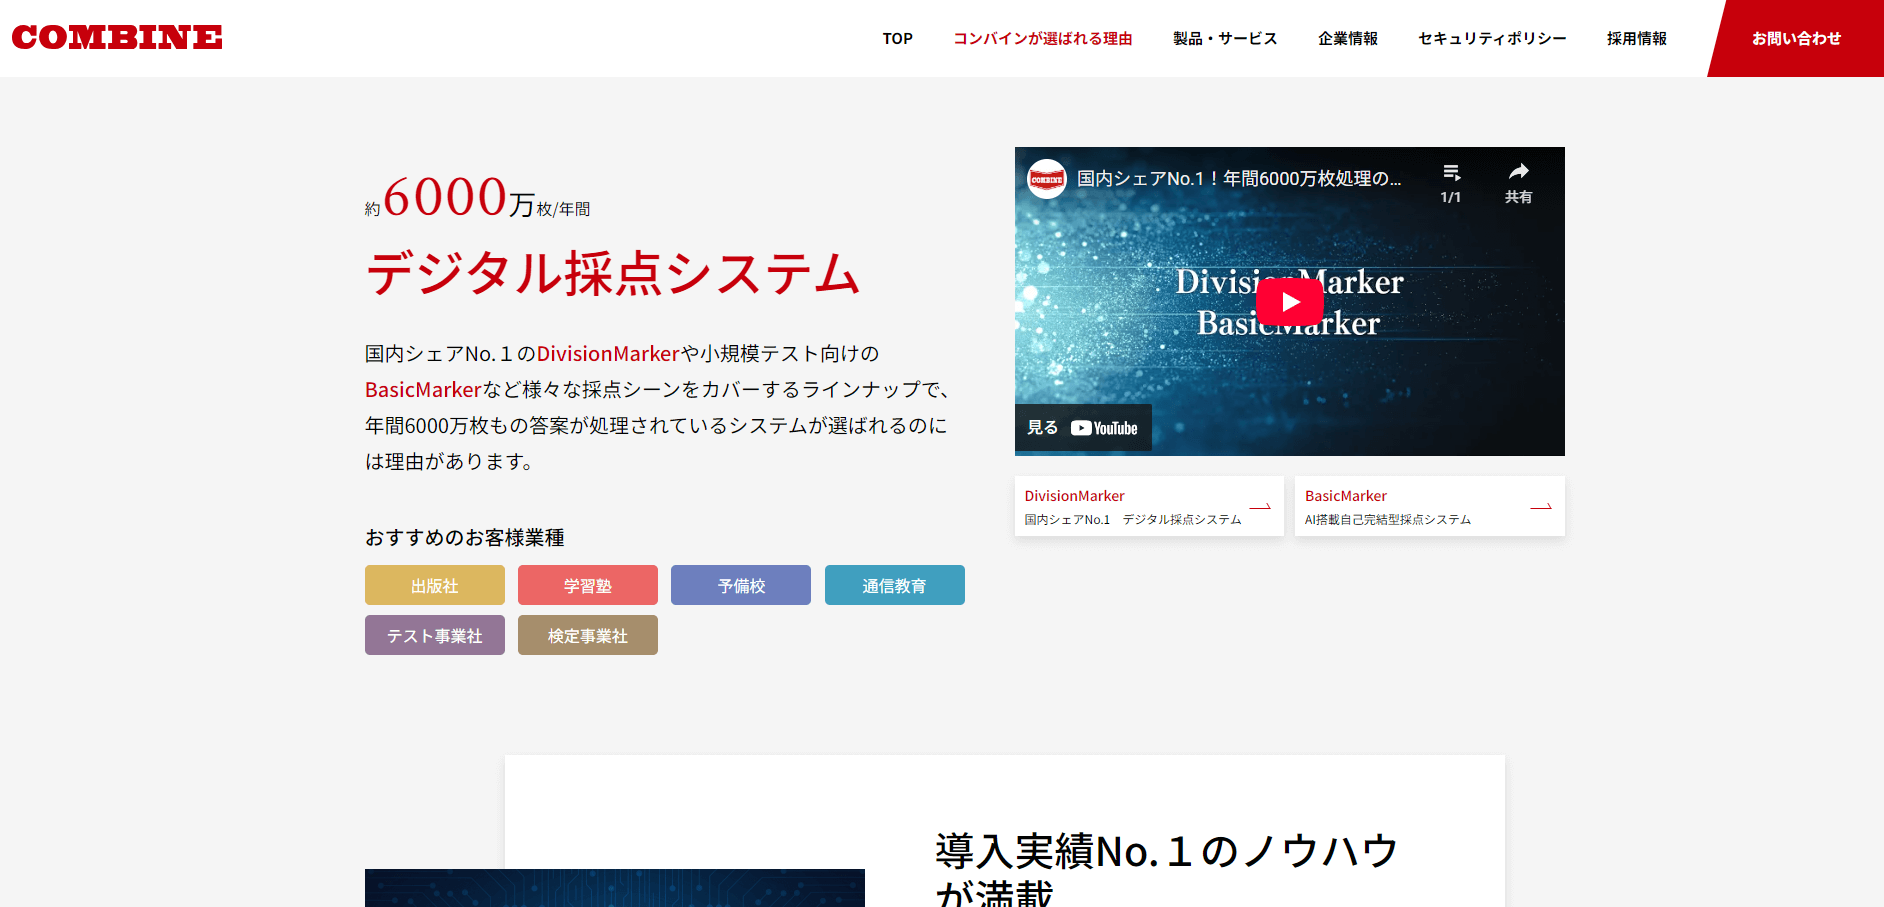Click the DivisionMarker inline text link
Screen dimensions: 1884x907
(608, 354)
